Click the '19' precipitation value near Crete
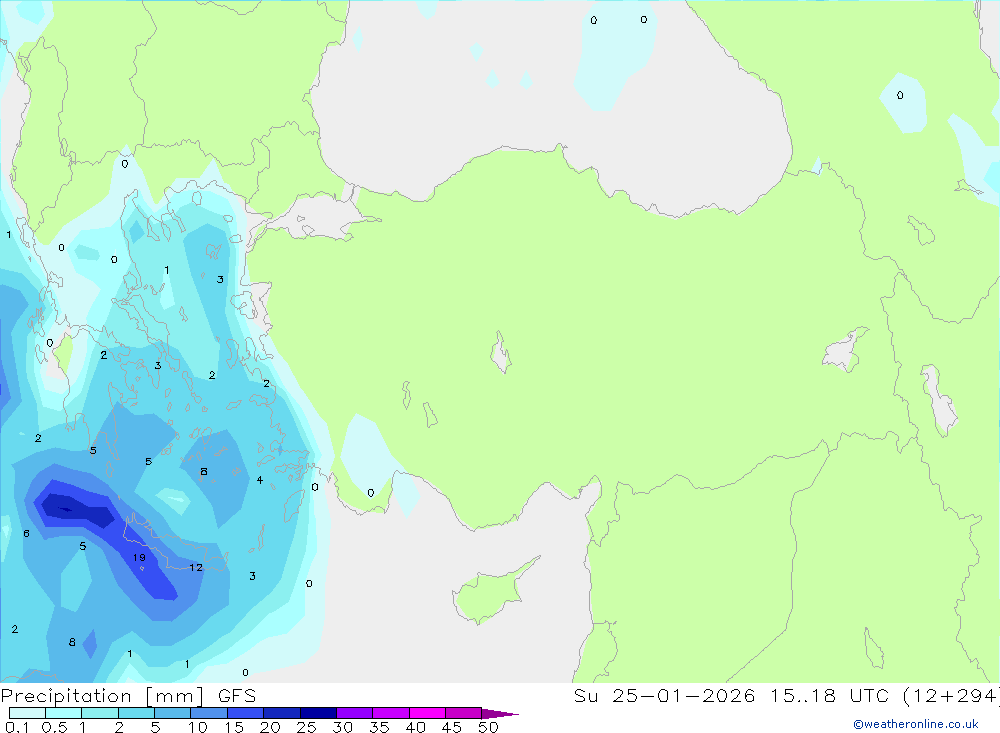The width and height of the screenshot is (1000, 733). tap(139, 558)
